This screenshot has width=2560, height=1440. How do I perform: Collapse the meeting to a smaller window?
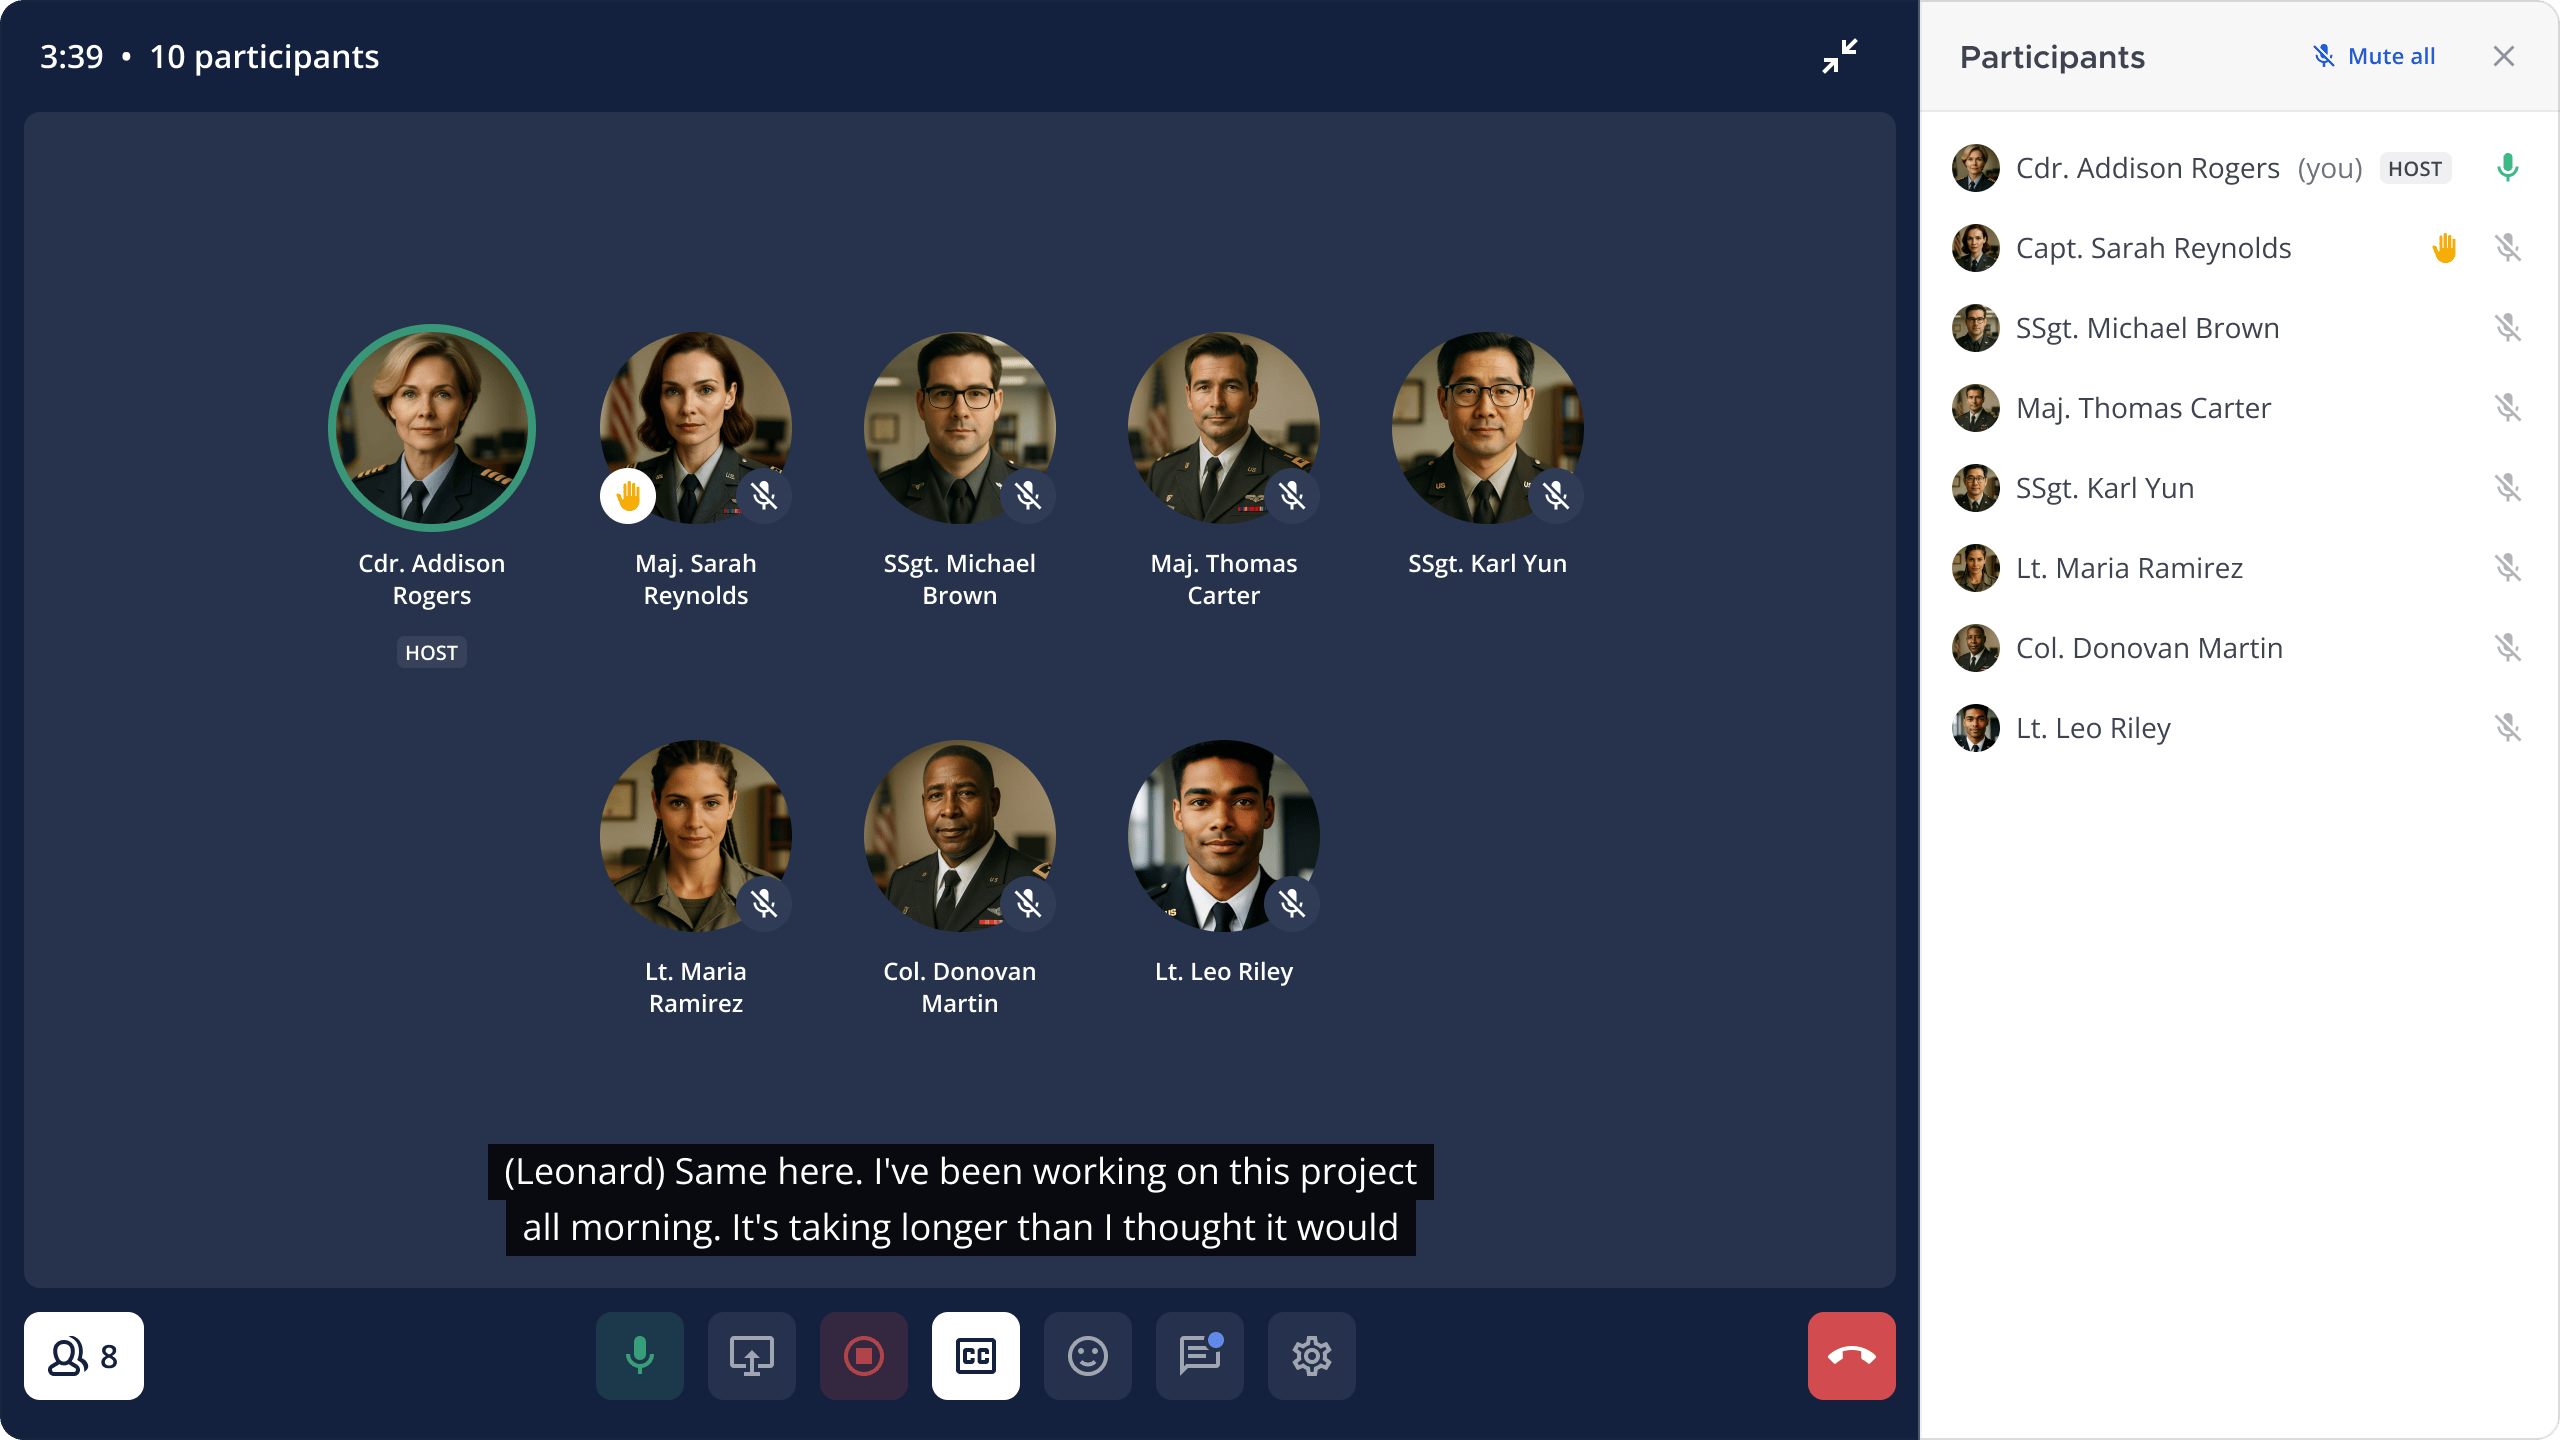[1840, 56]
